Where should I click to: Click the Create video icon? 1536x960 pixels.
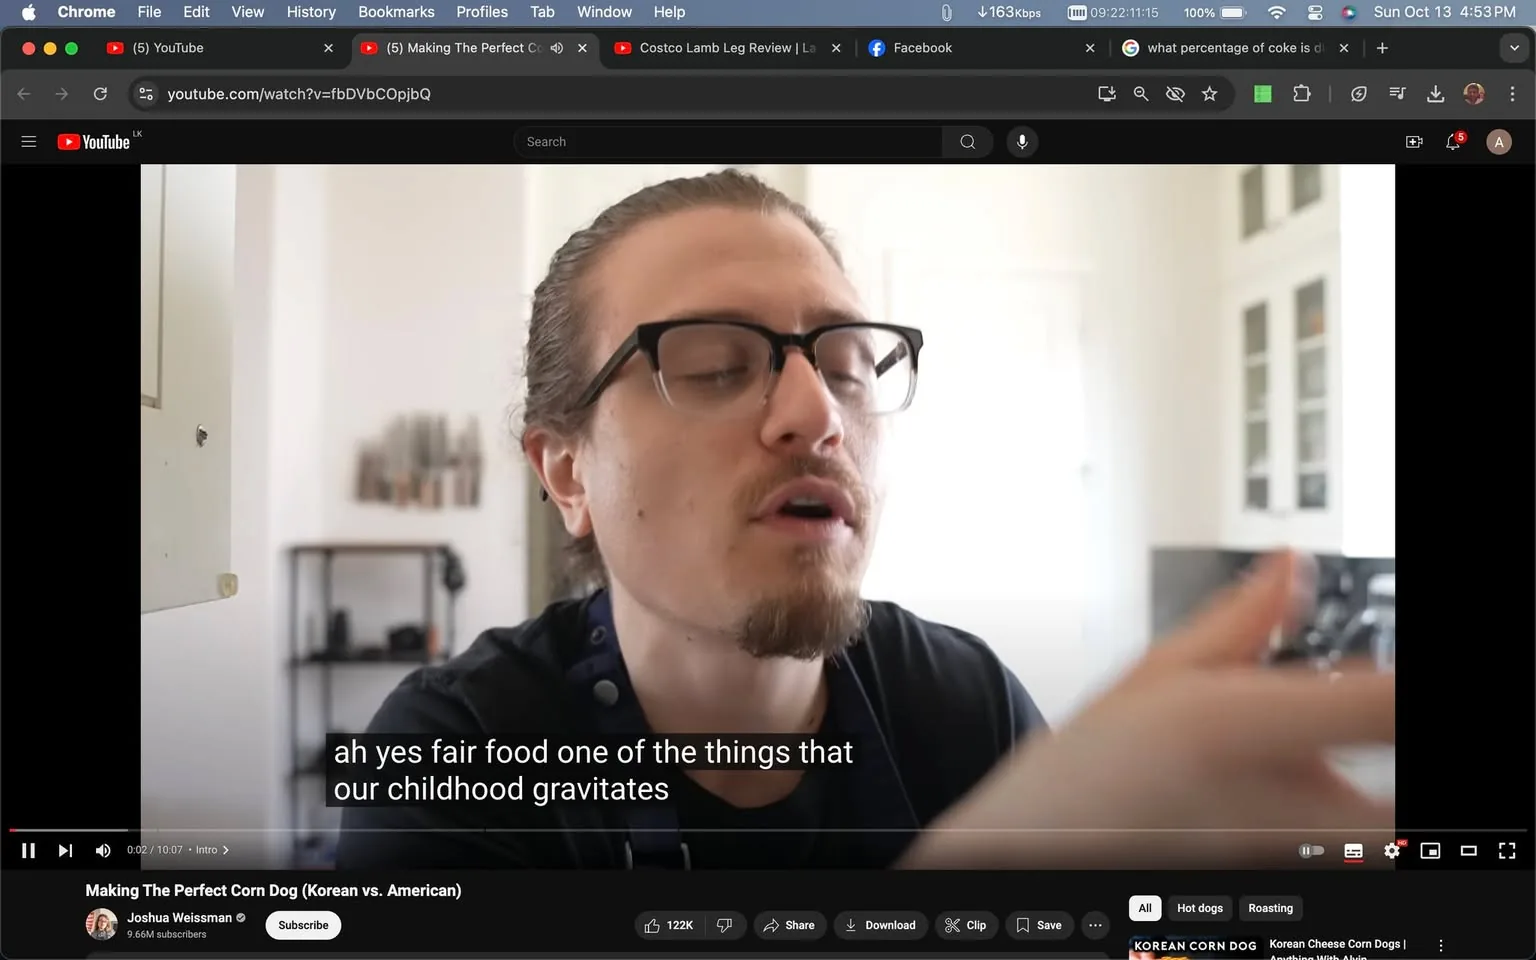[x=1413, y=141]
